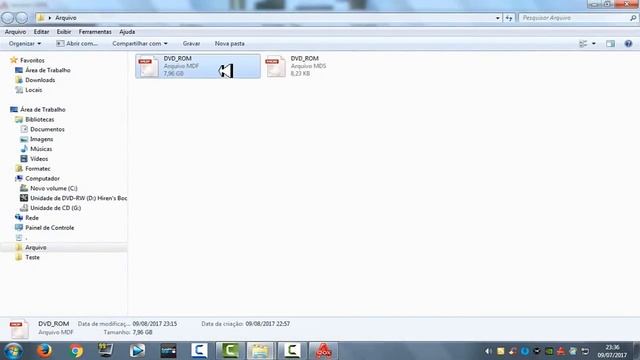The image size is (640, 360).
Task: Select Computador in the navigation tree
Action: point(37,178)
